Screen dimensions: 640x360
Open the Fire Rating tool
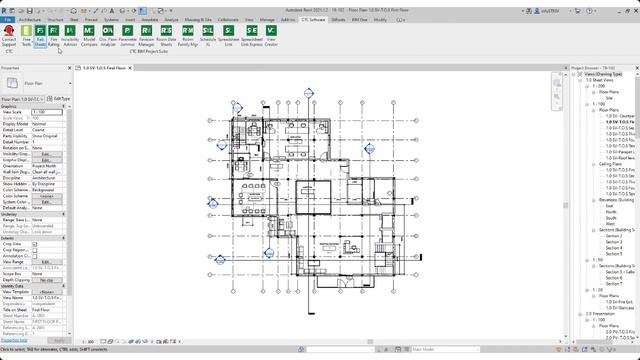53,36
